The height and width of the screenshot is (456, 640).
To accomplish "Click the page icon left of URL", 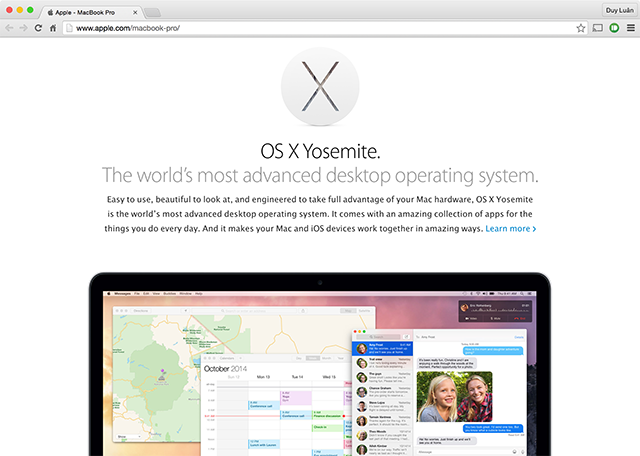I will (x=70, y=28).
